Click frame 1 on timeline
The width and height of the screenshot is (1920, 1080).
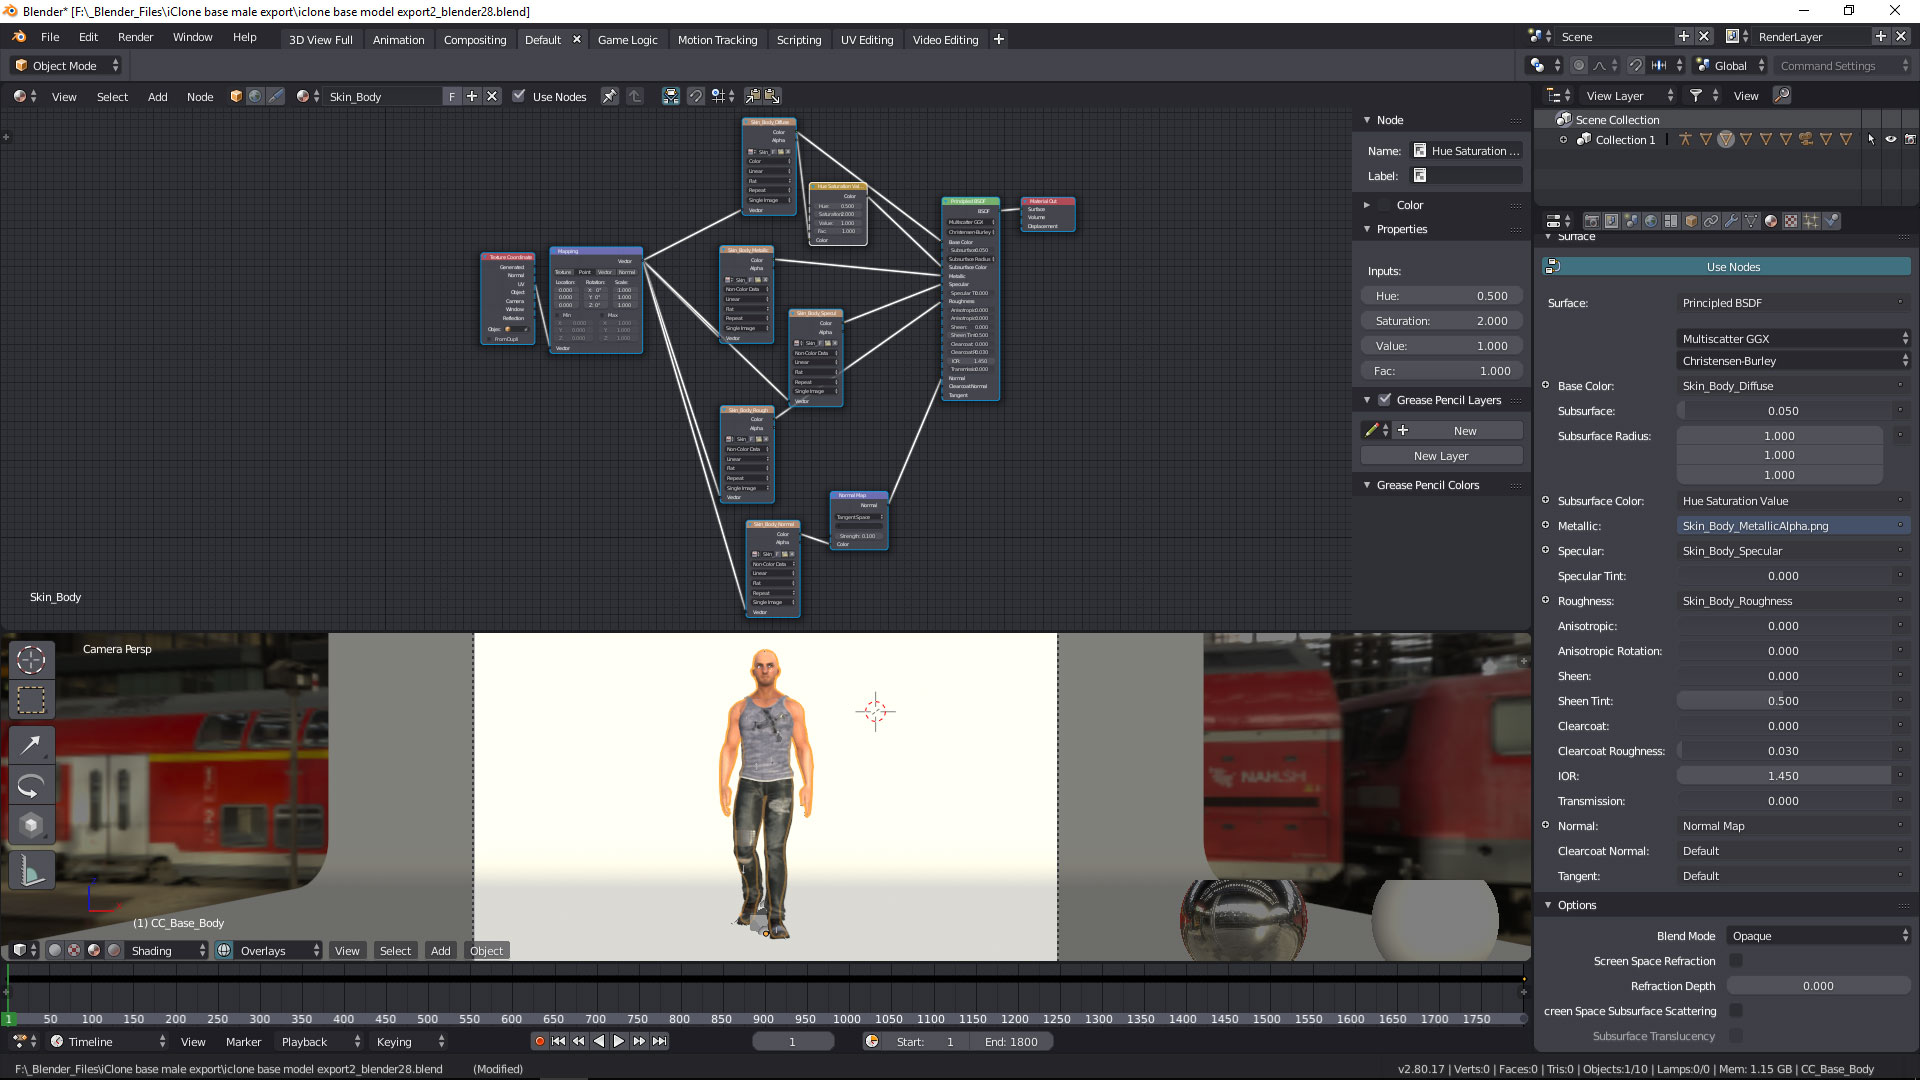point(9,1018)
